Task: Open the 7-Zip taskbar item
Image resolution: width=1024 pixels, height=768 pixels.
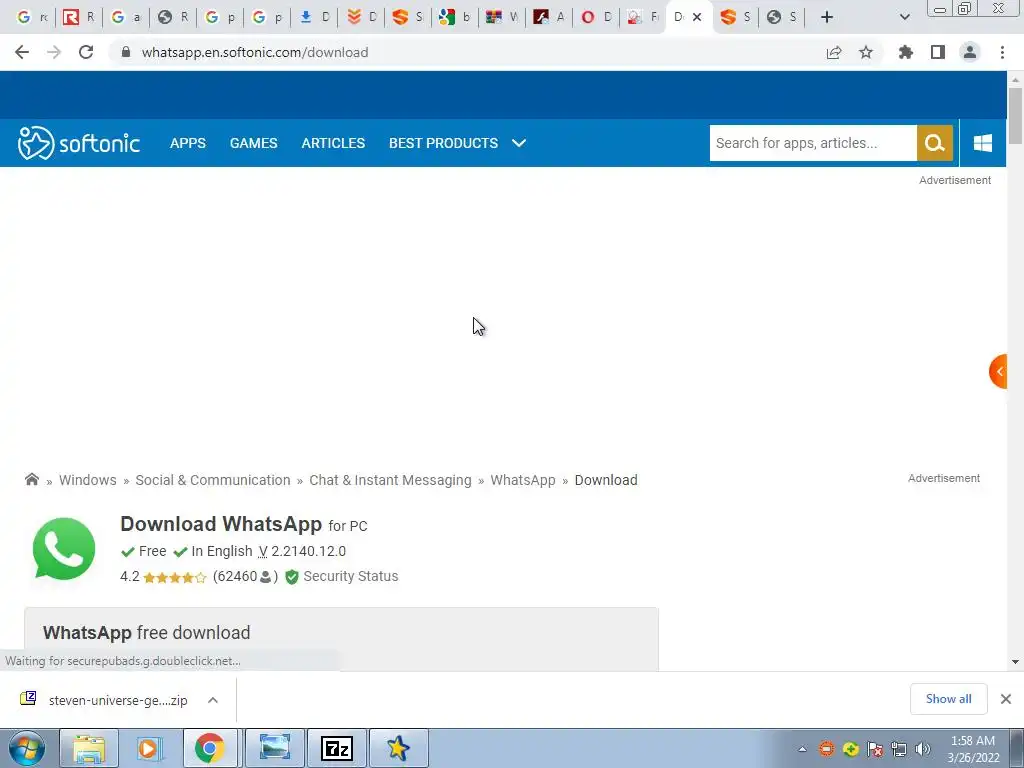Action: point(337,748)
